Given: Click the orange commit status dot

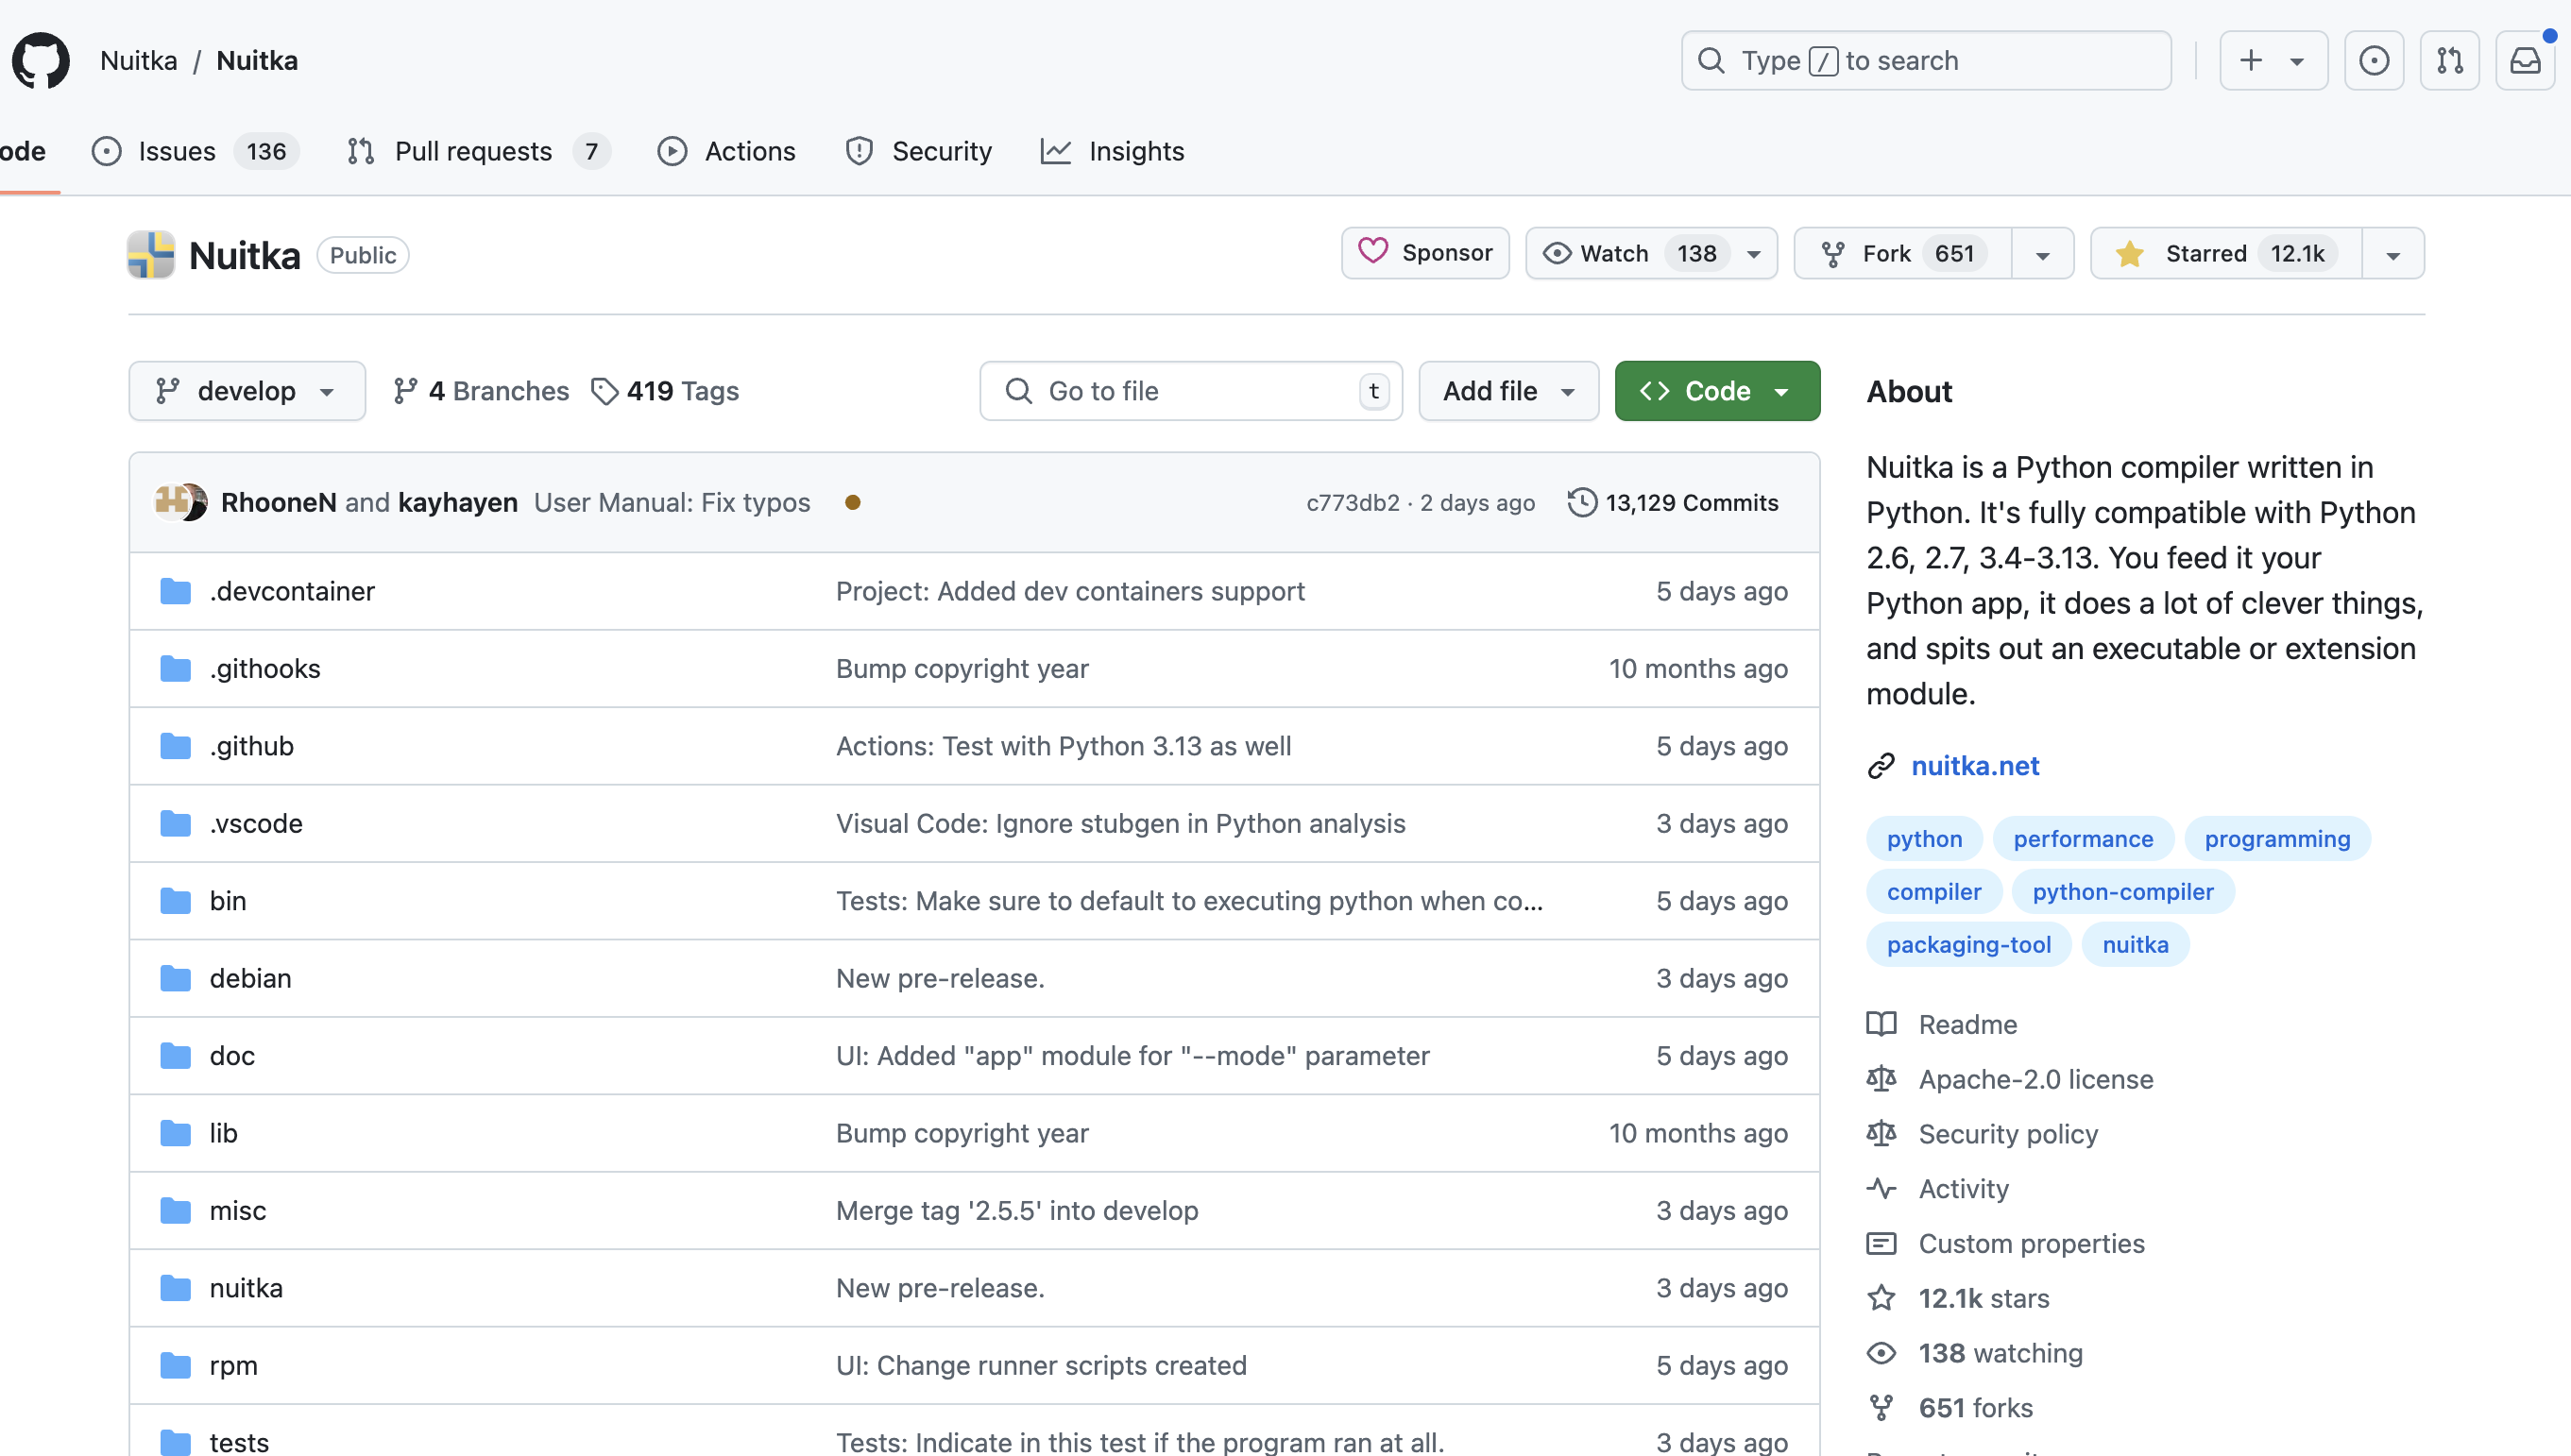Looking at the screenshot, I should (852, 502).
